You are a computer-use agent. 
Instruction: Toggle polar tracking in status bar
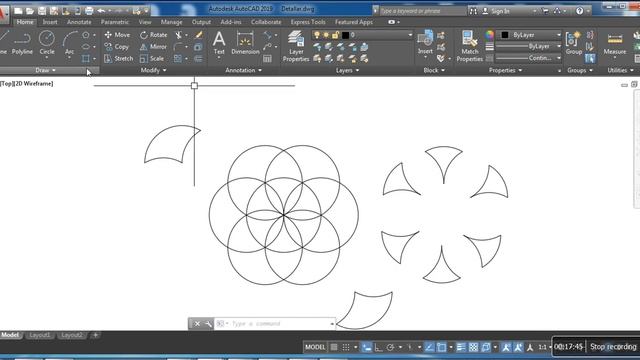tap(391, 347)
